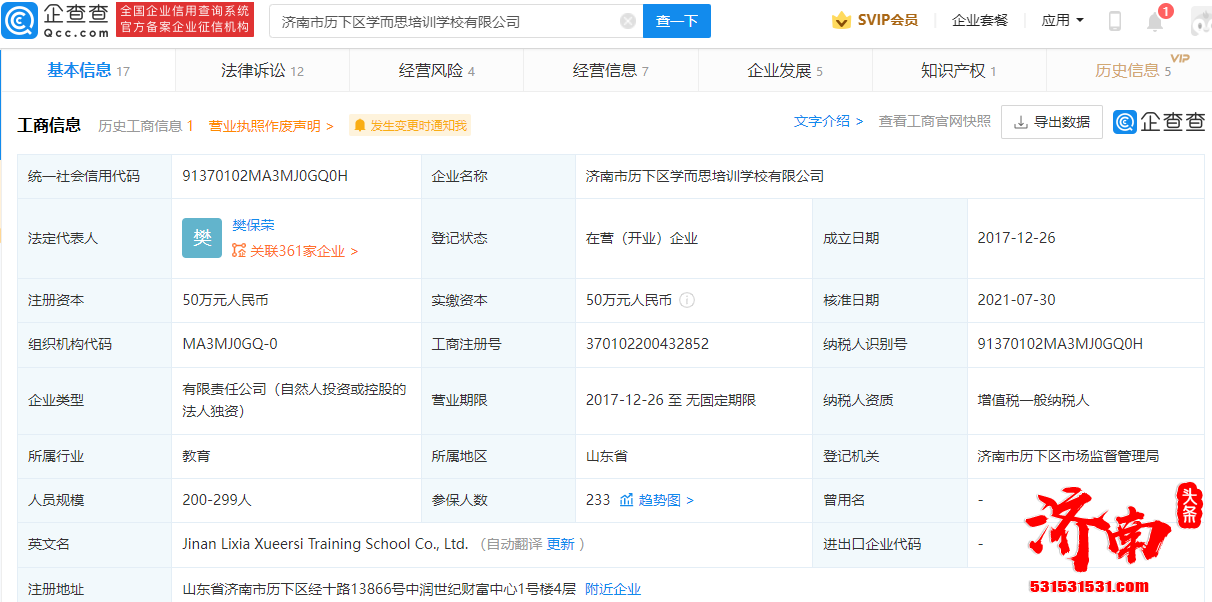This screenshot has height=602, width=1212.
Task: Expand 关联361家企业 related companies
Action: point(295,252)
